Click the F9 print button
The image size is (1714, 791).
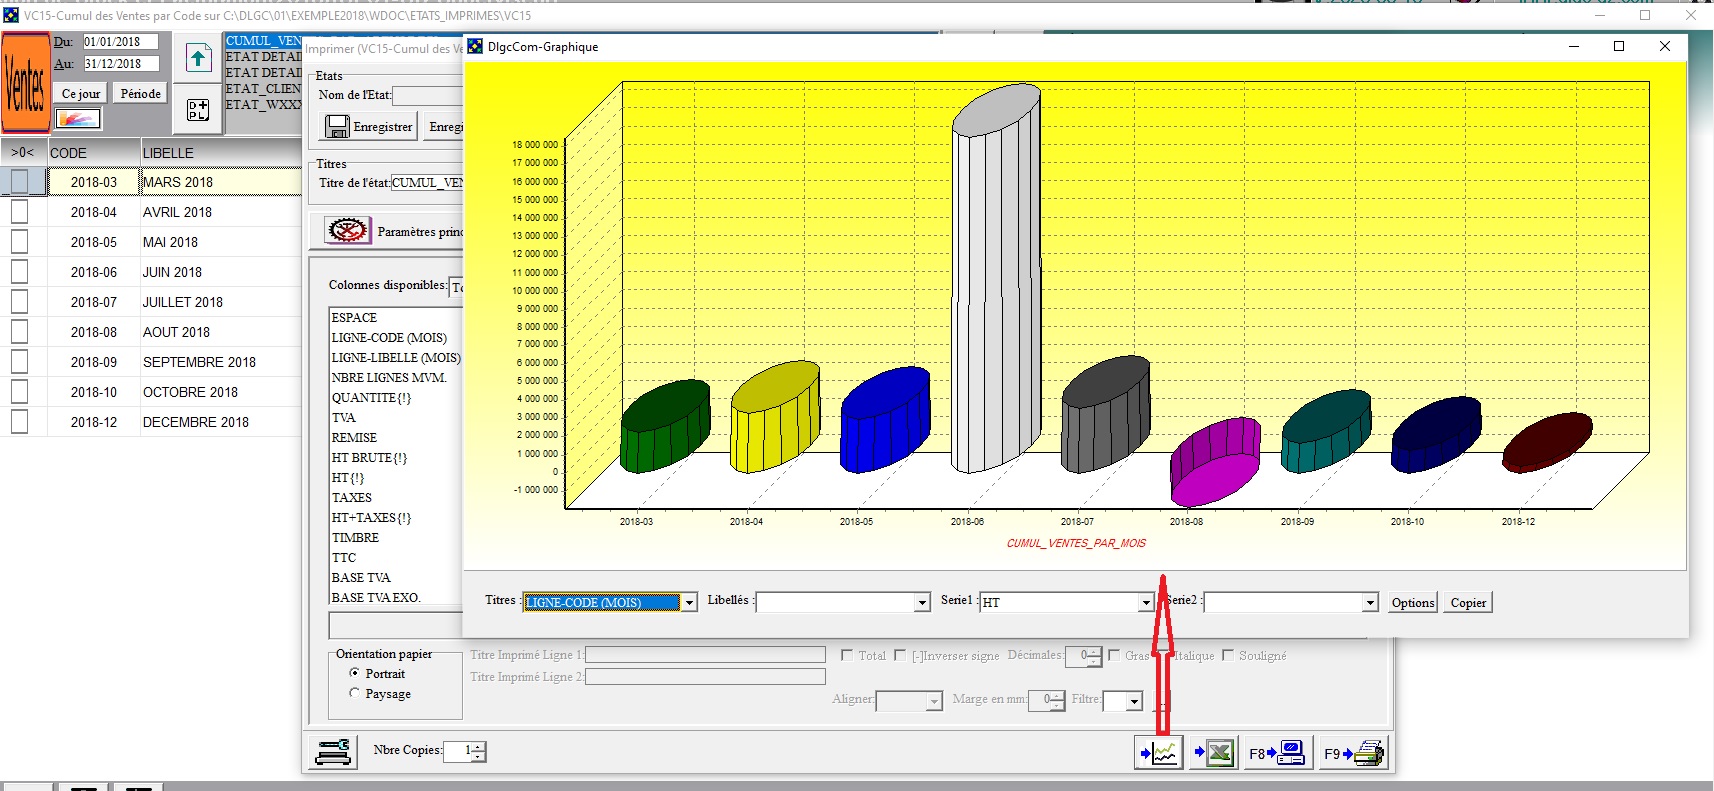(1353, 753)
